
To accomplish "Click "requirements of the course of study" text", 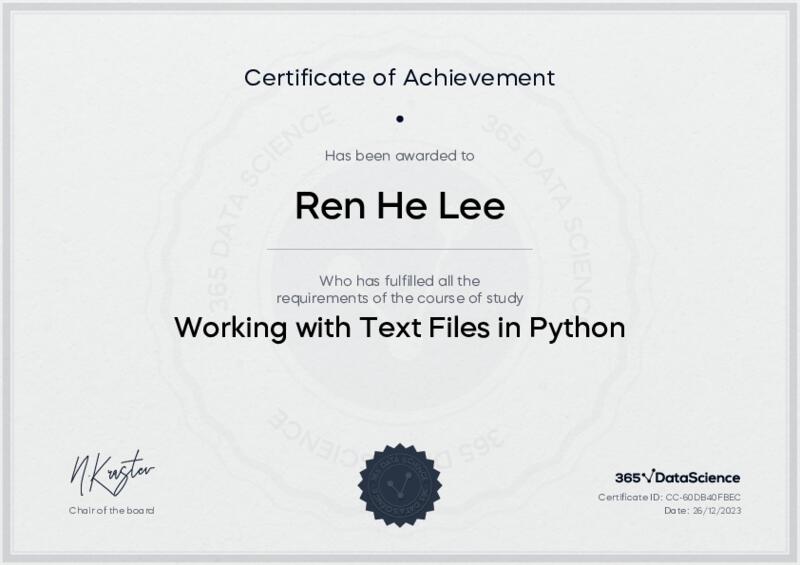I will tap(400, 297).
